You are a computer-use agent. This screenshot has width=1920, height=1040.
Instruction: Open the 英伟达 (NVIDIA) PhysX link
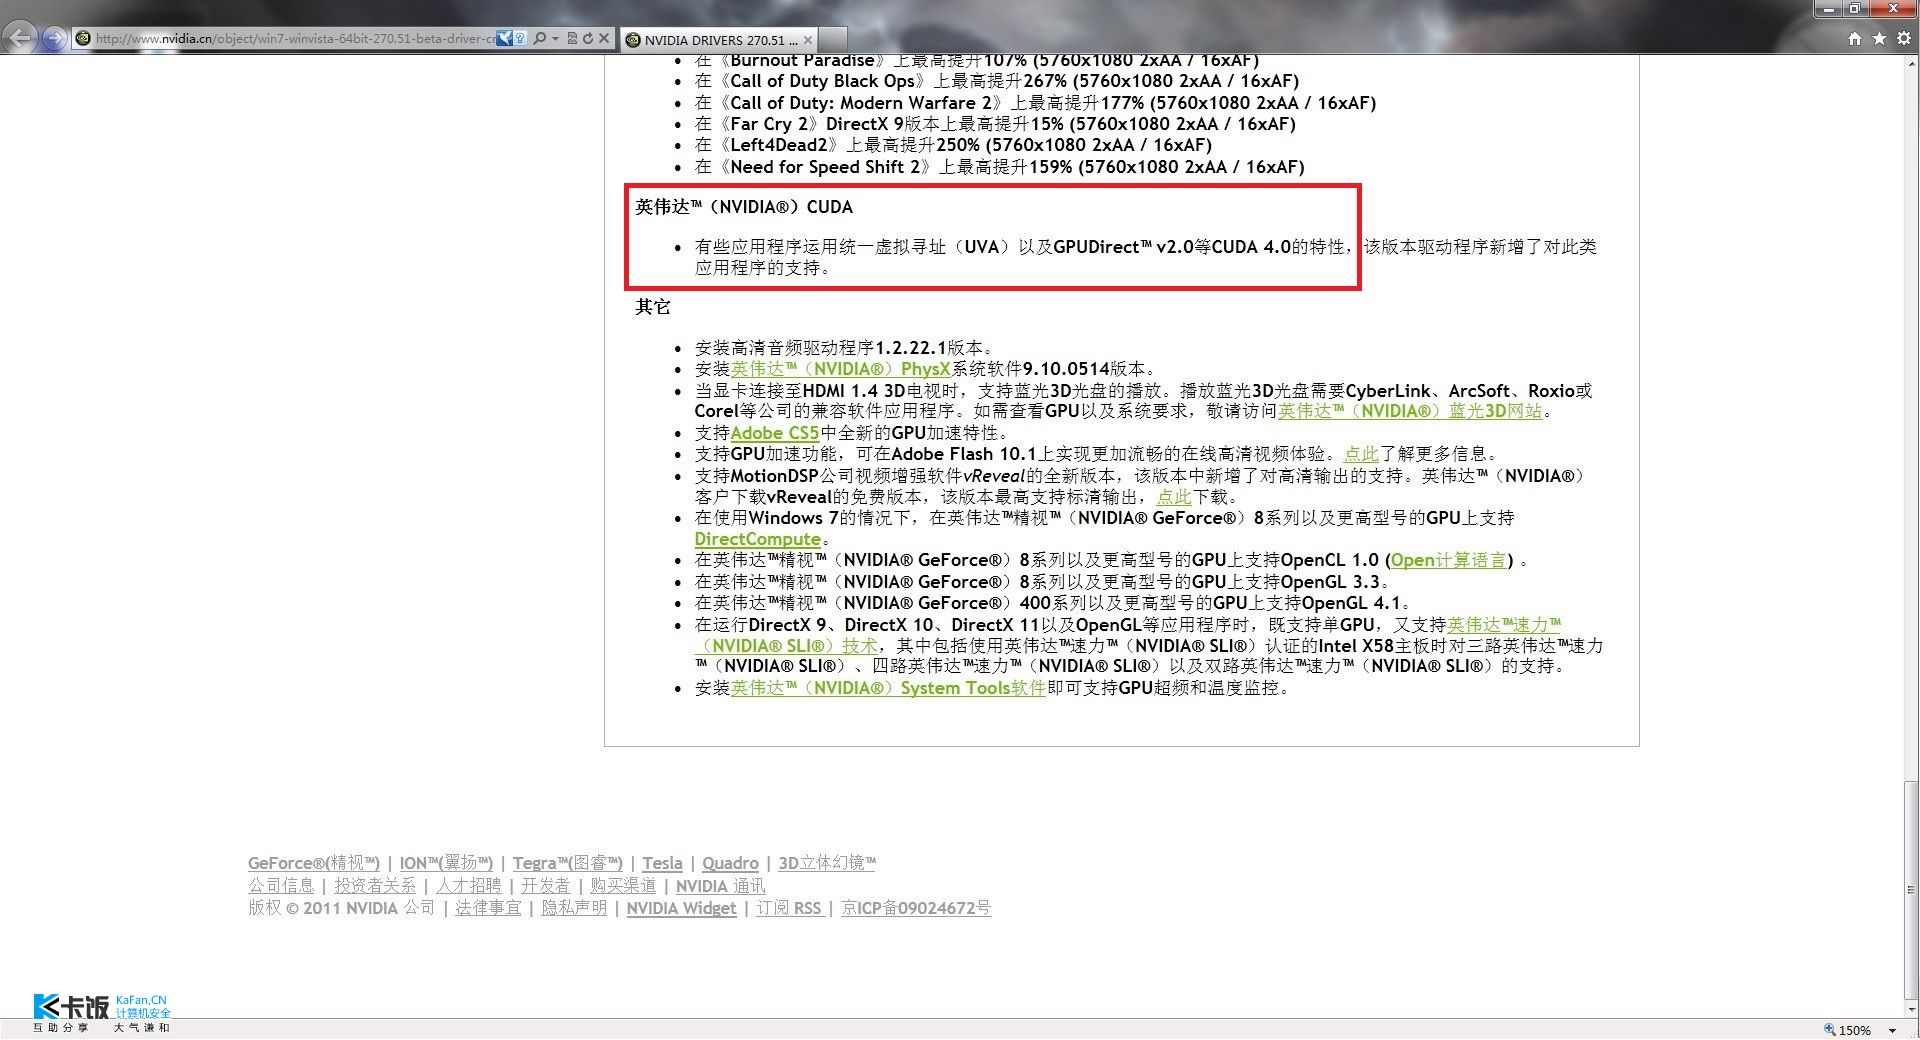tap(840, 369)
